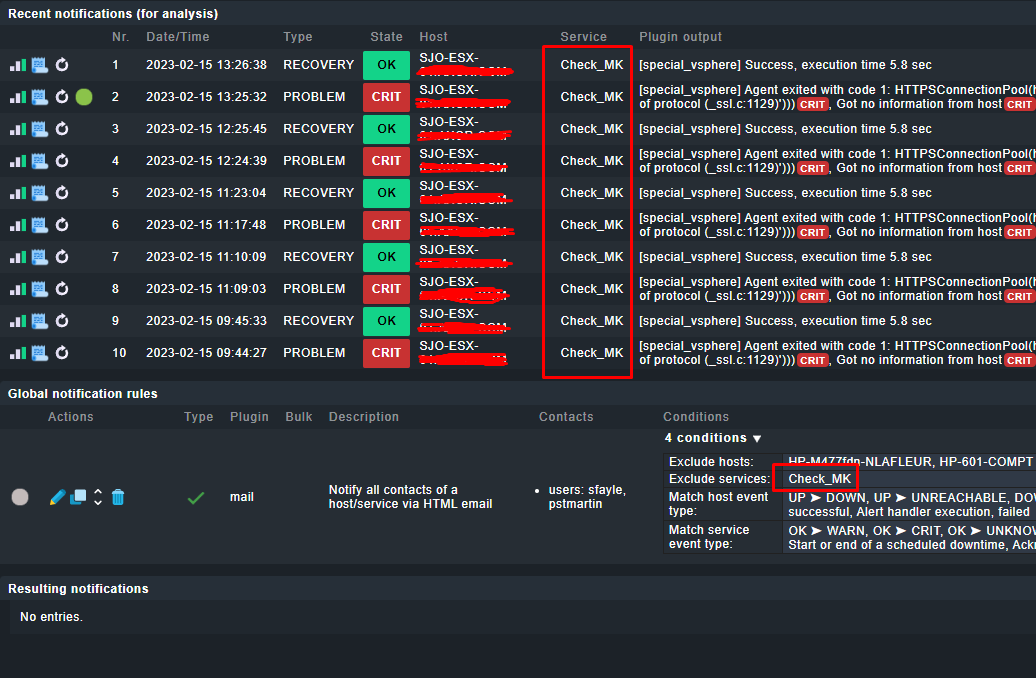
Task: Open service graphs for notification 1
Action: (20, 65)
